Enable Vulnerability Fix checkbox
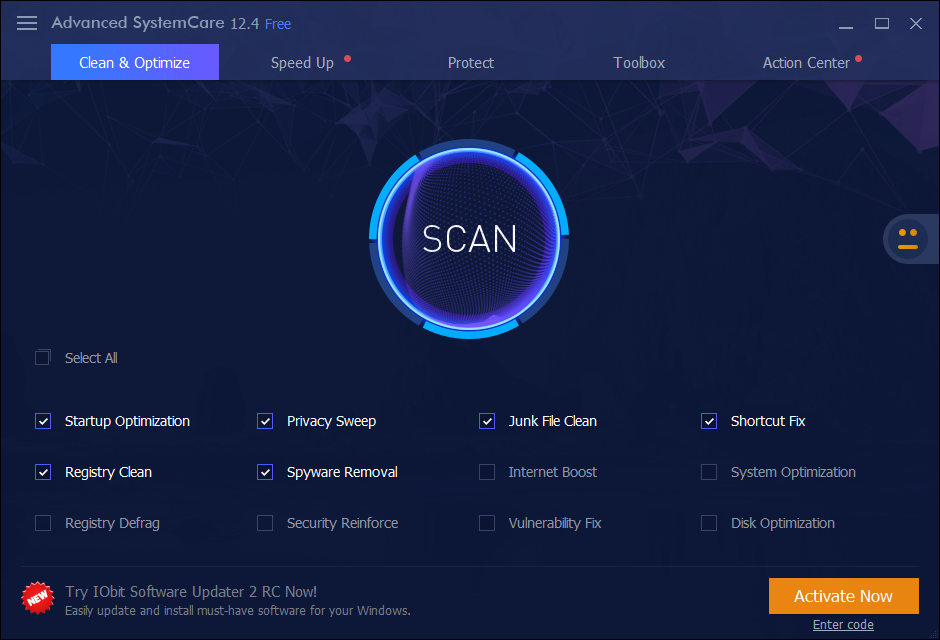The image size is (940, 640). pyautogui.click(x=487, y=523)
